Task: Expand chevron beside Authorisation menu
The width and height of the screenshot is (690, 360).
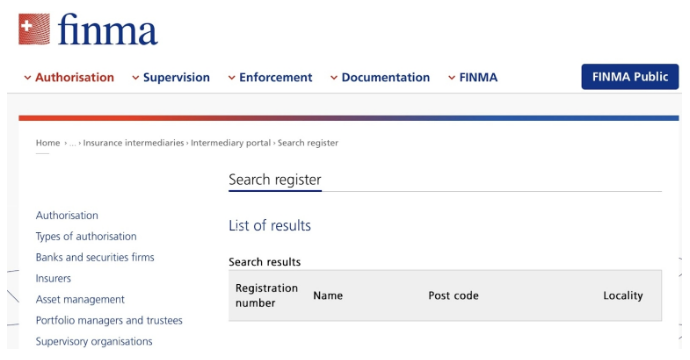Action: pos(27,78)
